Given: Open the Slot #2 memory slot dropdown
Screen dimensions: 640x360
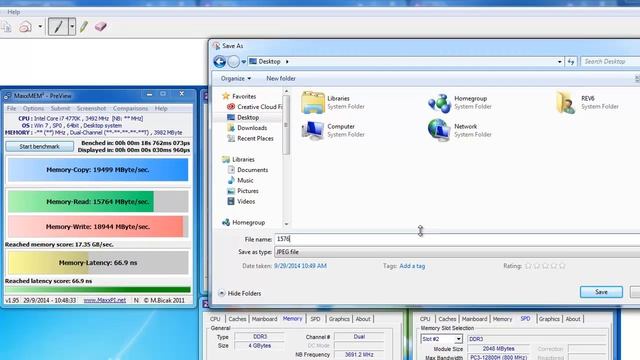Looking at the screenshot, I should click(x=458, y=339).
